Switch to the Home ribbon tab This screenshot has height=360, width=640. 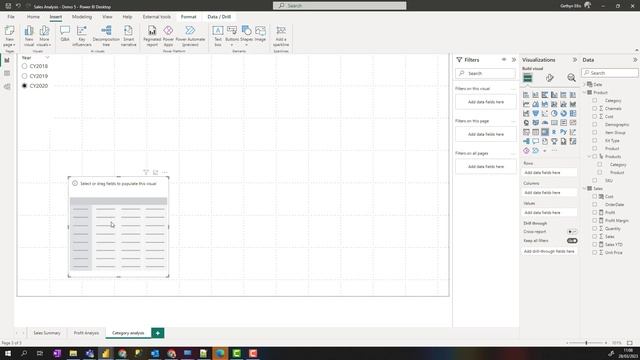coord(33,17)
